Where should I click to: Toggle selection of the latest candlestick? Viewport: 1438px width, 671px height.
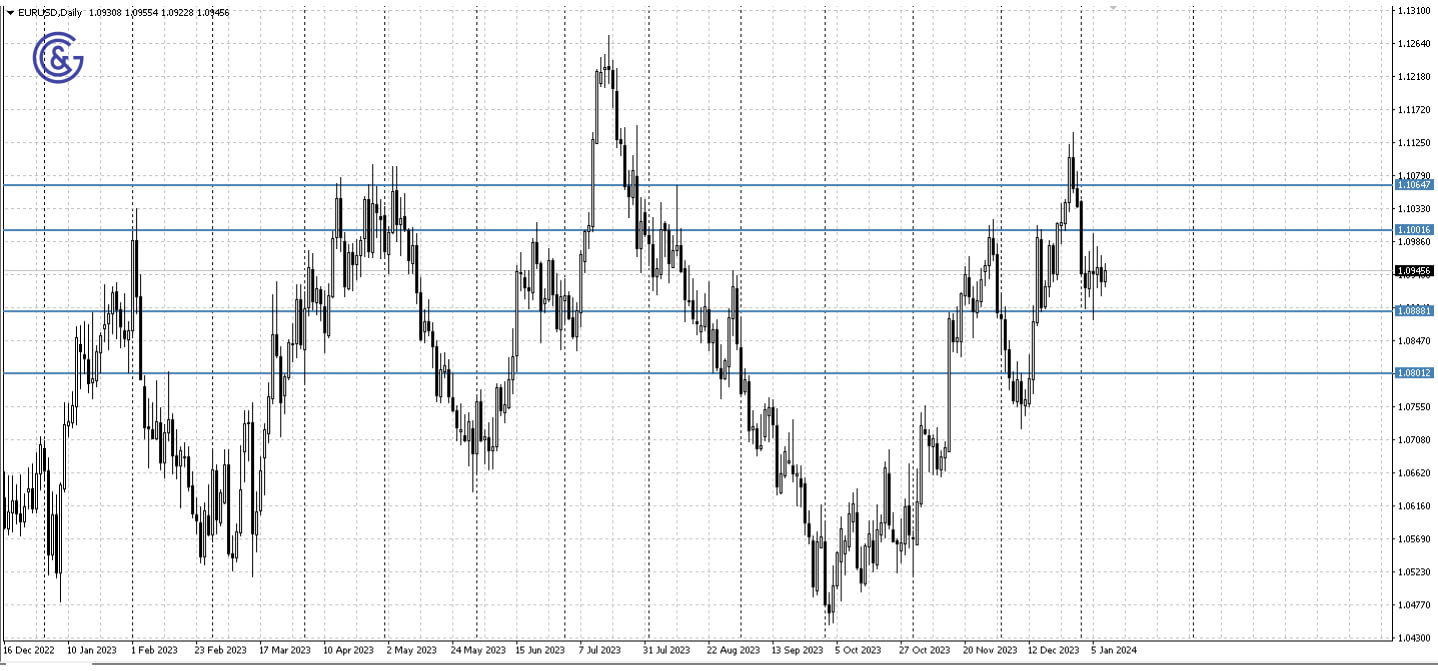[1105, 275]
